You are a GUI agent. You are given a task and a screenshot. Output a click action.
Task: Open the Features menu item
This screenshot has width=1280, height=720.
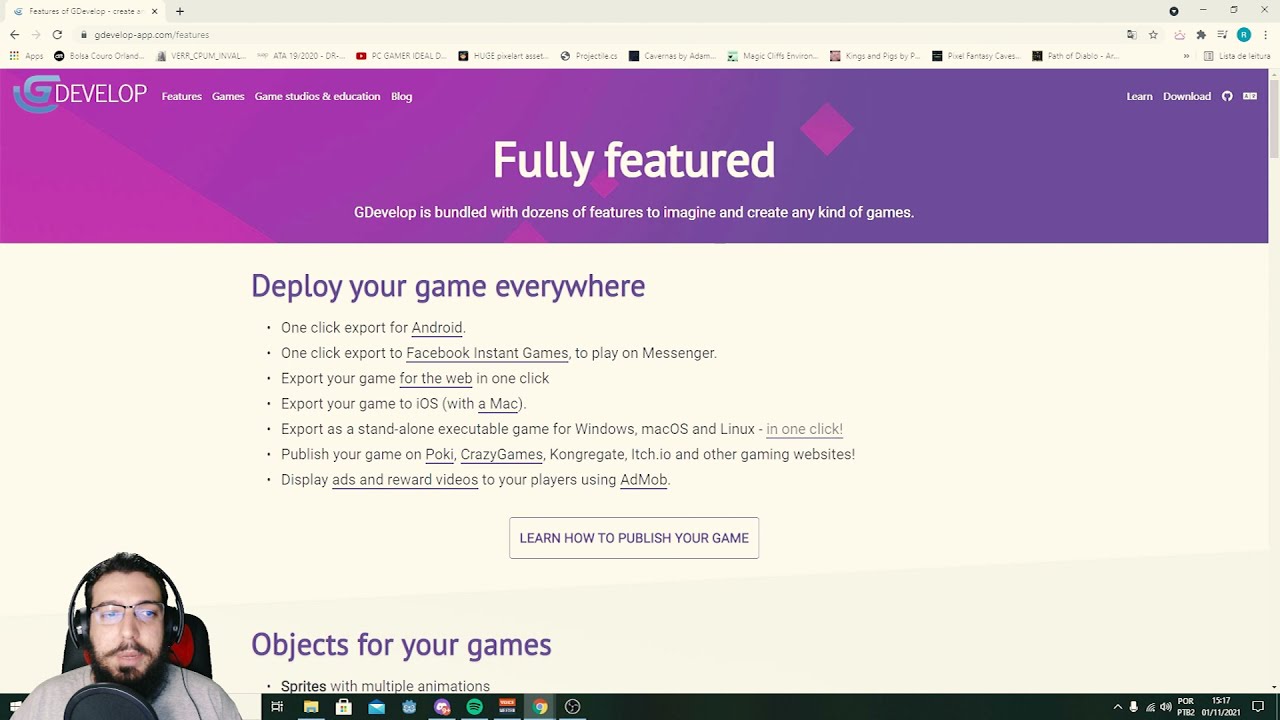pyautogui.click(x=182, y=96)
